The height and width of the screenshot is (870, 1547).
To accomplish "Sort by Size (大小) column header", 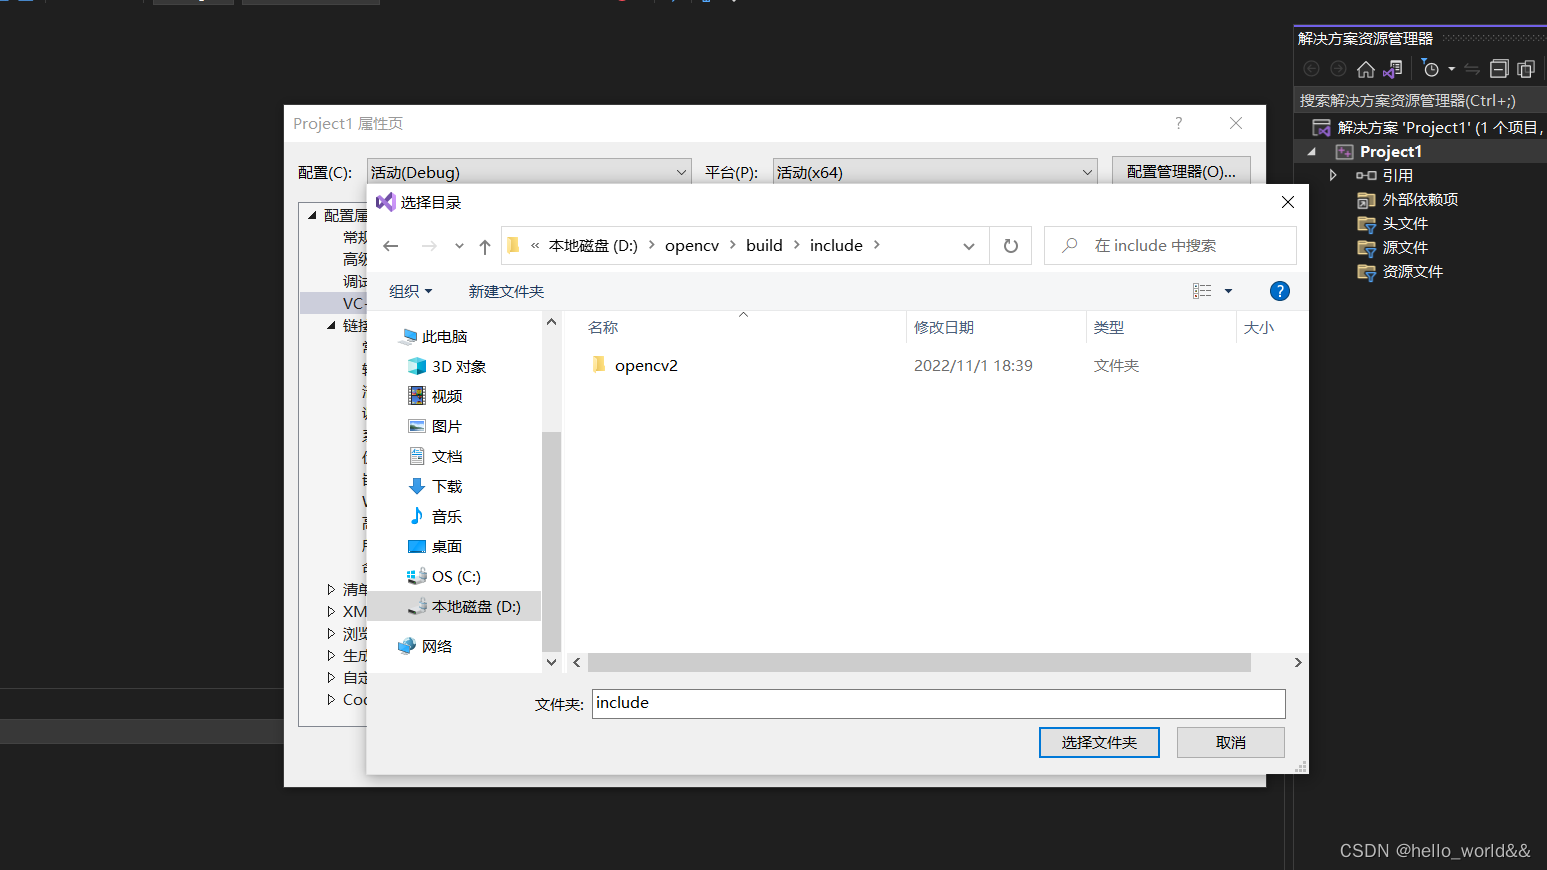I will coord(1258,328).
